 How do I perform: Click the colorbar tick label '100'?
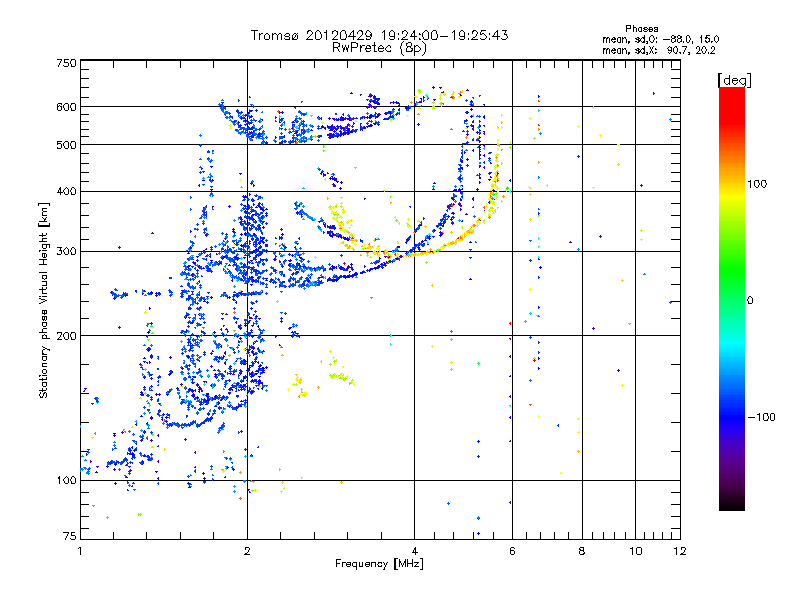757,184
